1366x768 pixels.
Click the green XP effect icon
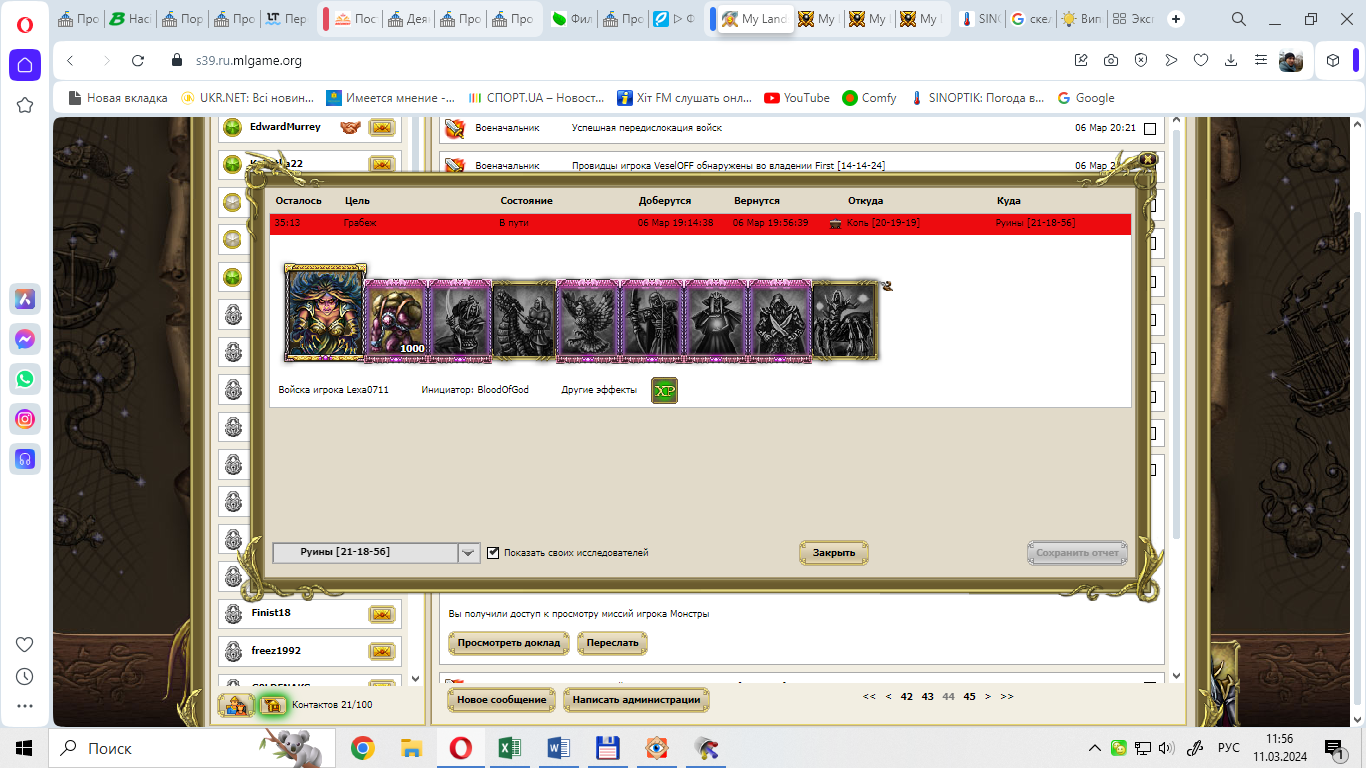click(664, 391)
